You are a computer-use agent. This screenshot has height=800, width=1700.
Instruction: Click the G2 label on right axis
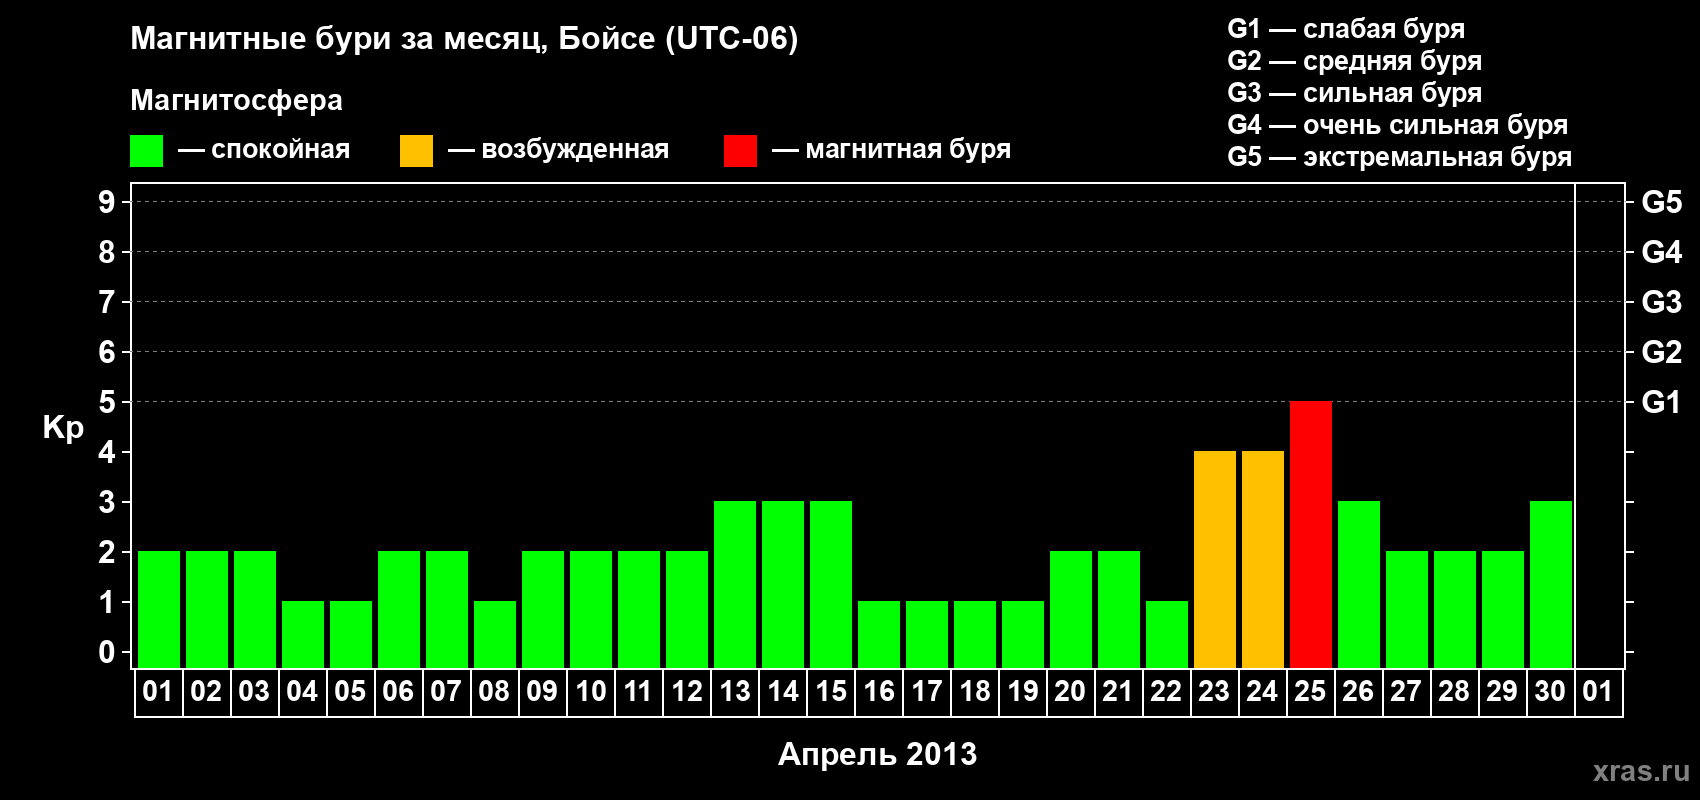click(x=1662, y=352)
